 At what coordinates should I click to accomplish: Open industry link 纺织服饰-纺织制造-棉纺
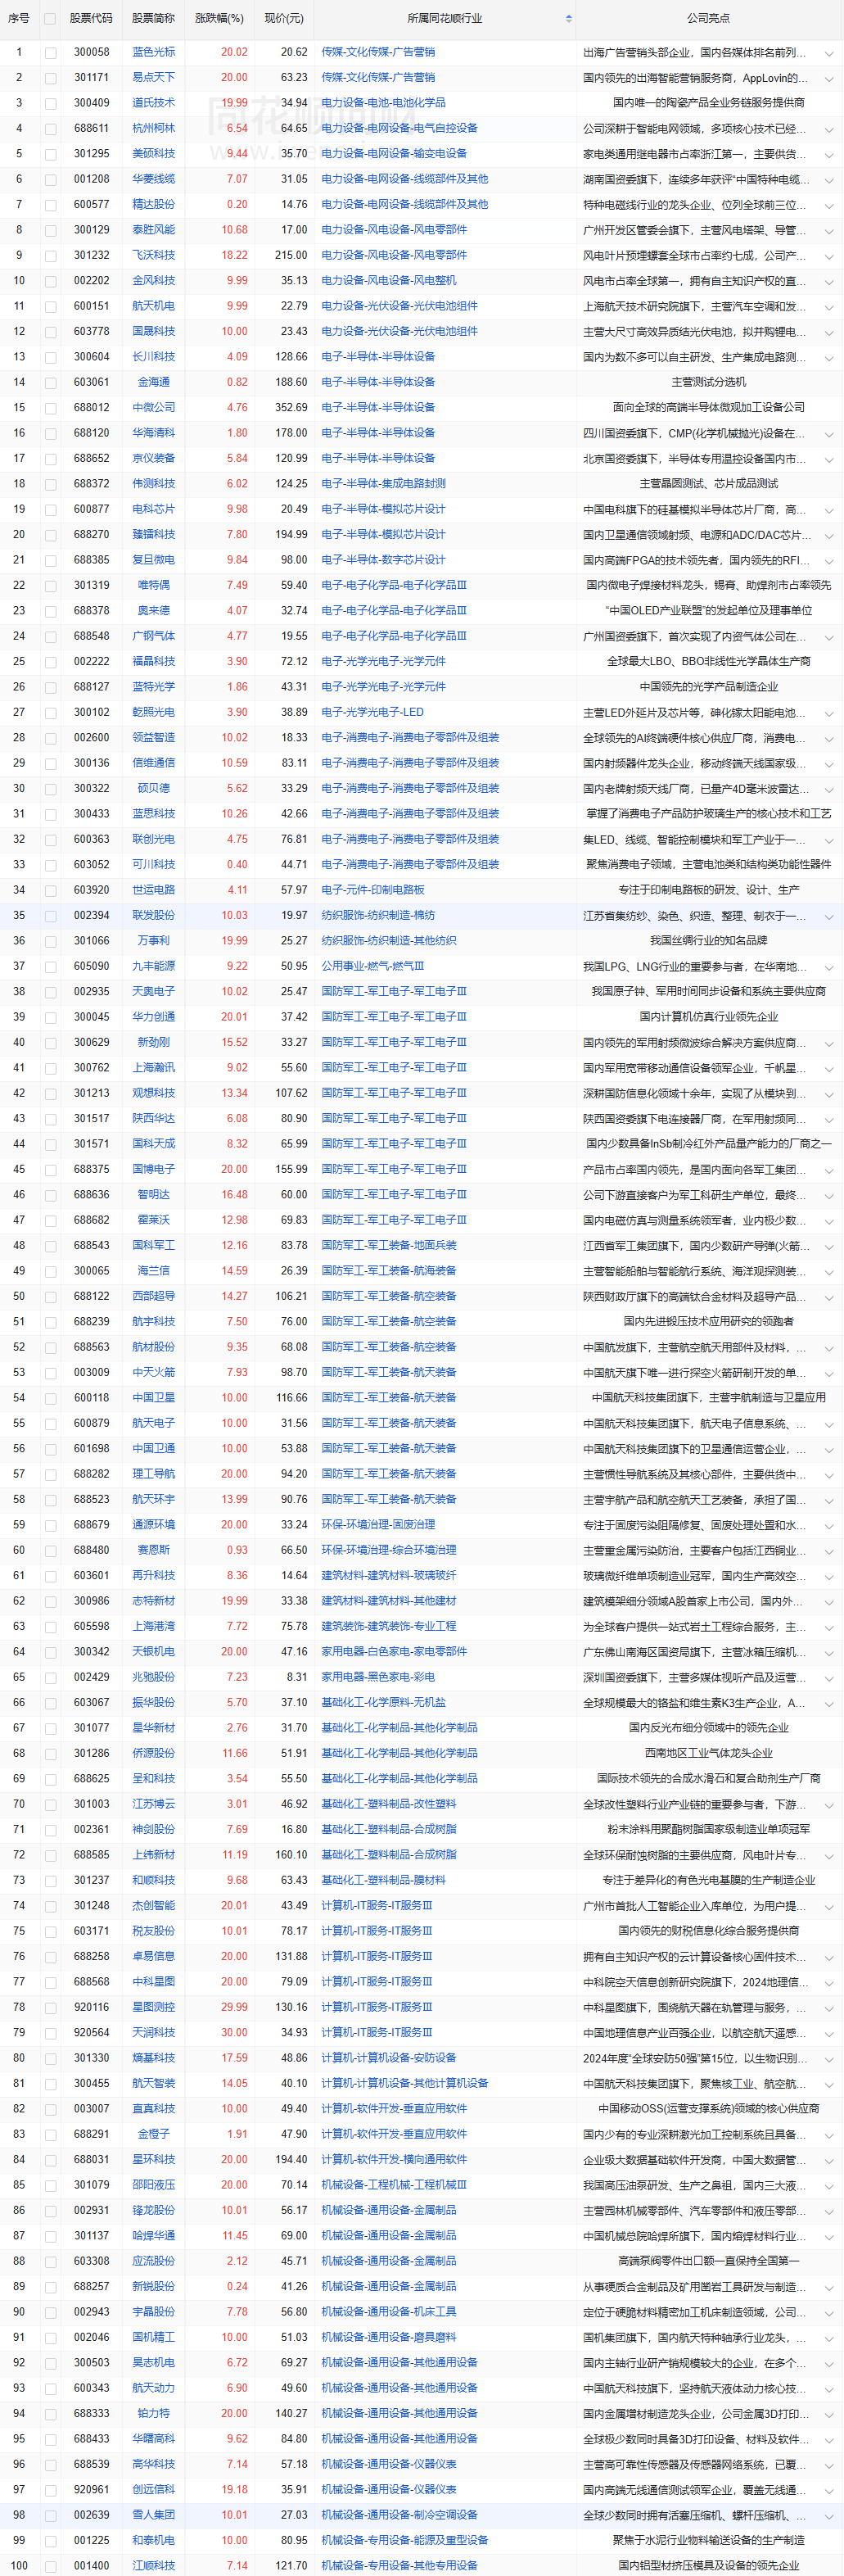377,915
